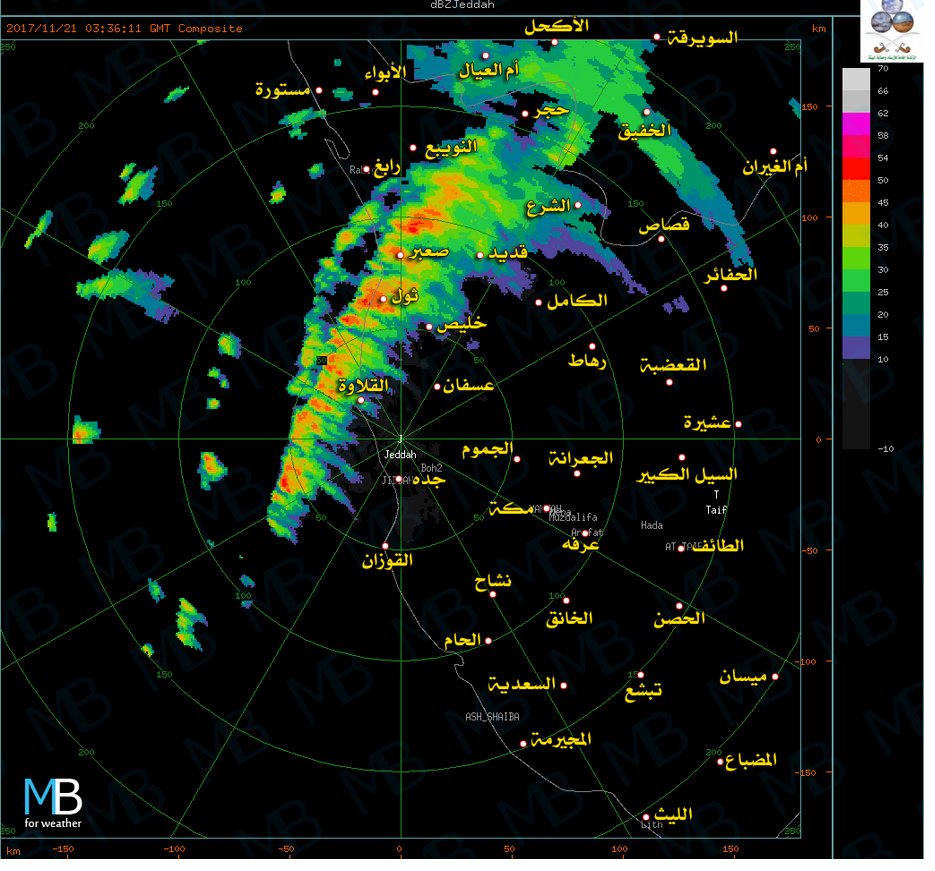Select the red band of the dBZ scale
Image resolution: width=935 pixels, height=871 pixels.
(x=856, y=169)
